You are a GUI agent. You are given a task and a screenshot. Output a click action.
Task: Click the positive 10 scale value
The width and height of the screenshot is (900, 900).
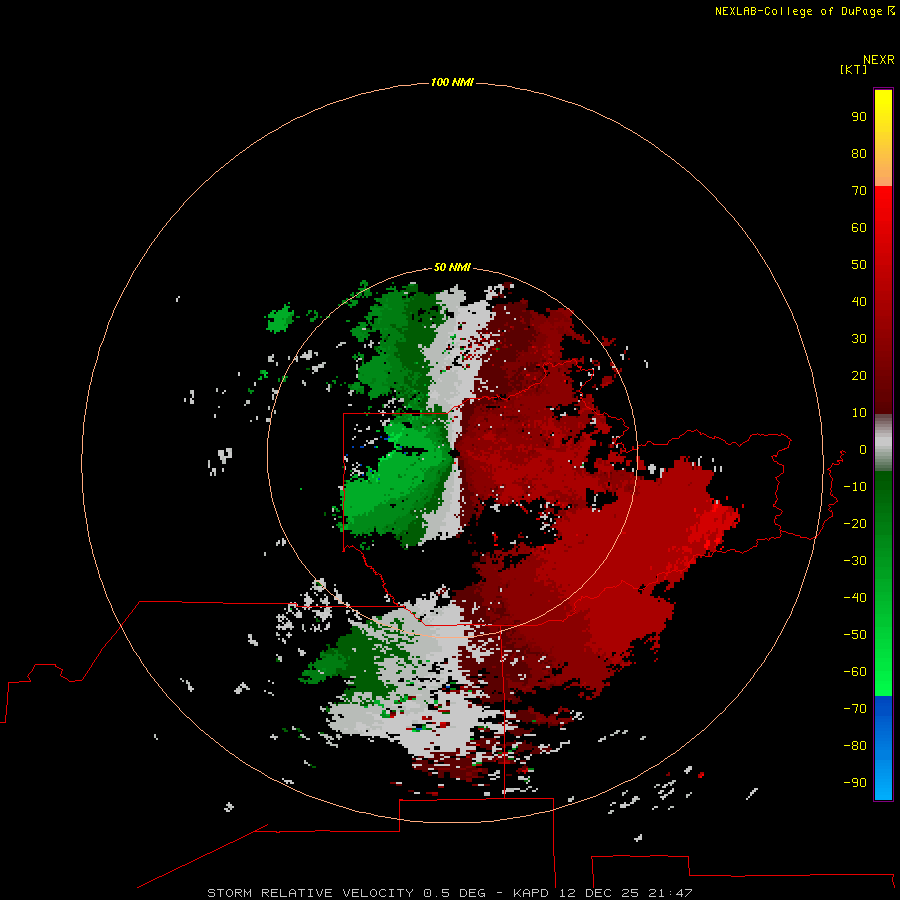(859, 413)
